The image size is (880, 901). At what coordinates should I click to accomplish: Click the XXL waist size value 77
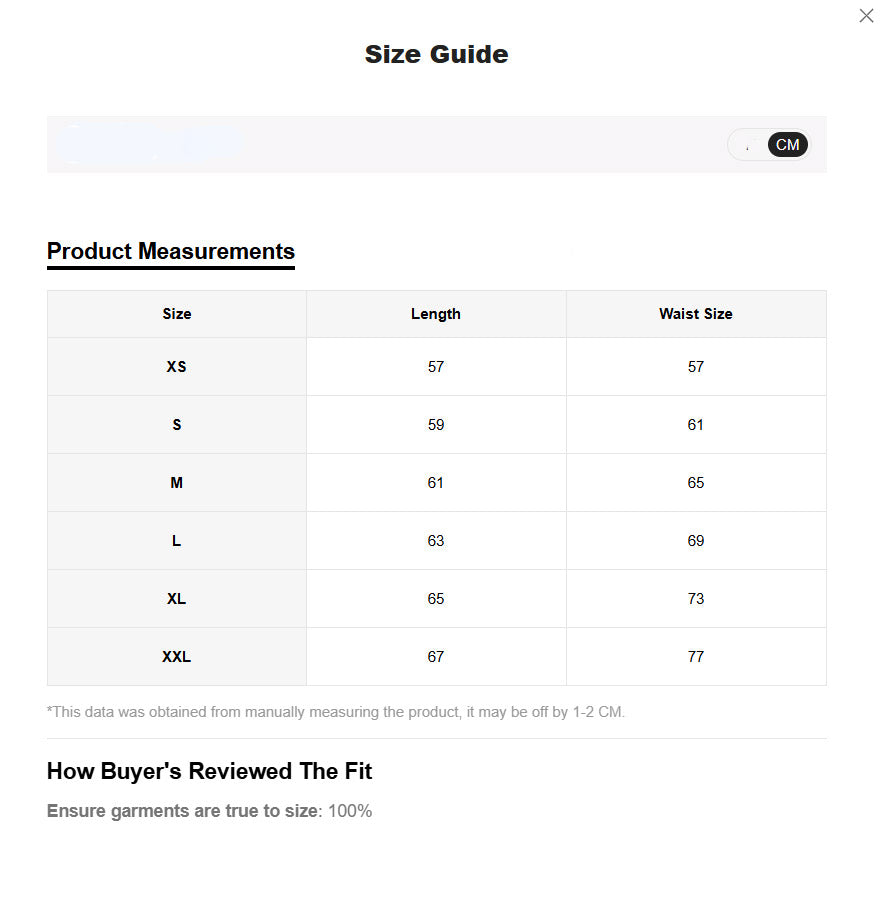coord(696,657)
